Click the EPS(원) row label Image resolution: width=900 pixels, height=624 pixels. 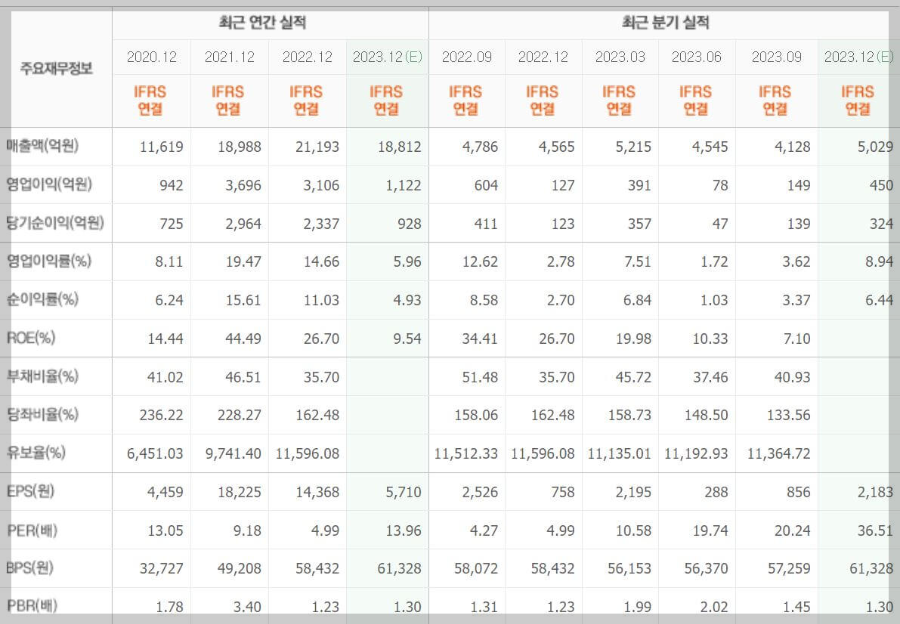(x=30, y=491)
